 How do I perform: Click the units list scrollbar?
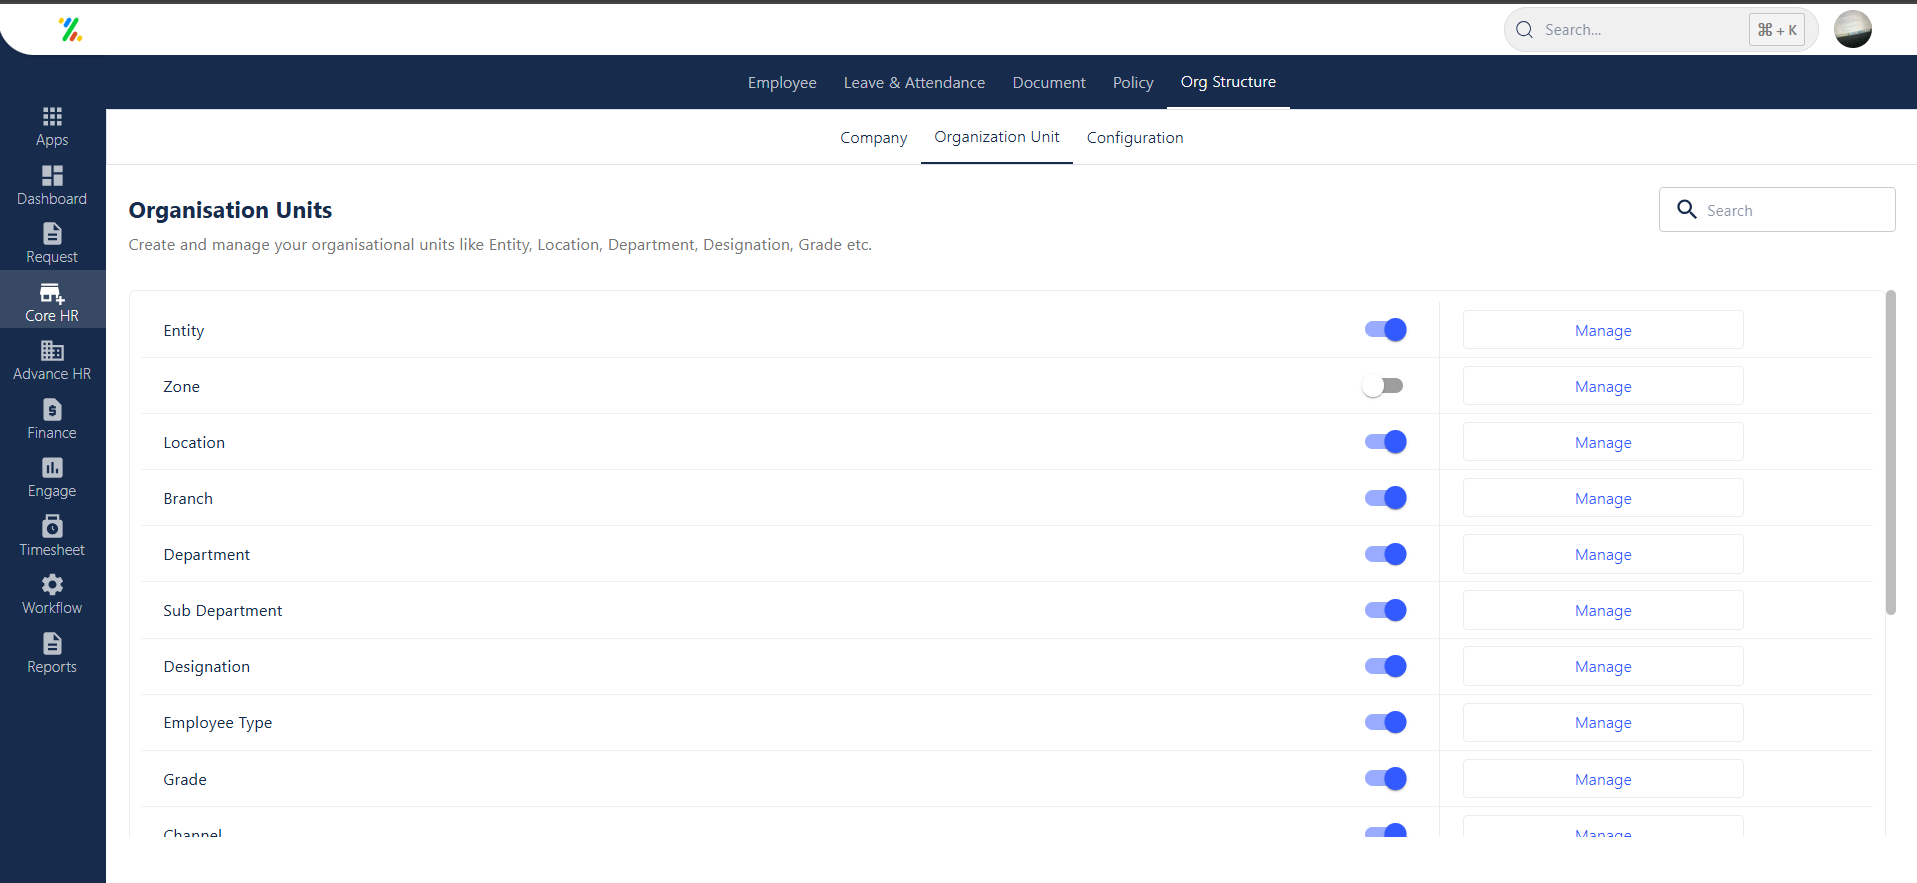click(x=1890, y=452)
